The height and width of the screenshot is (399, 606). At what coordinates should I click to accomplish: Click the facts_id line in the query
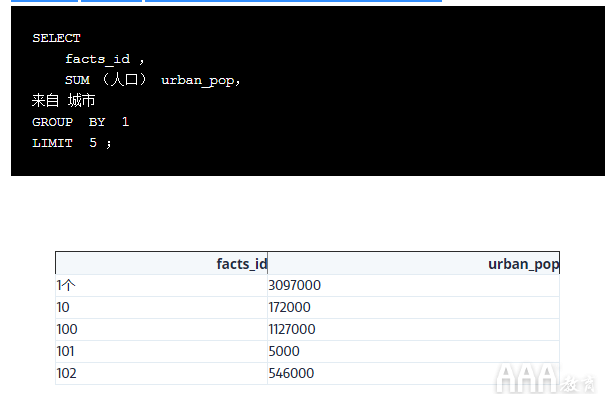tap(104, 59)
